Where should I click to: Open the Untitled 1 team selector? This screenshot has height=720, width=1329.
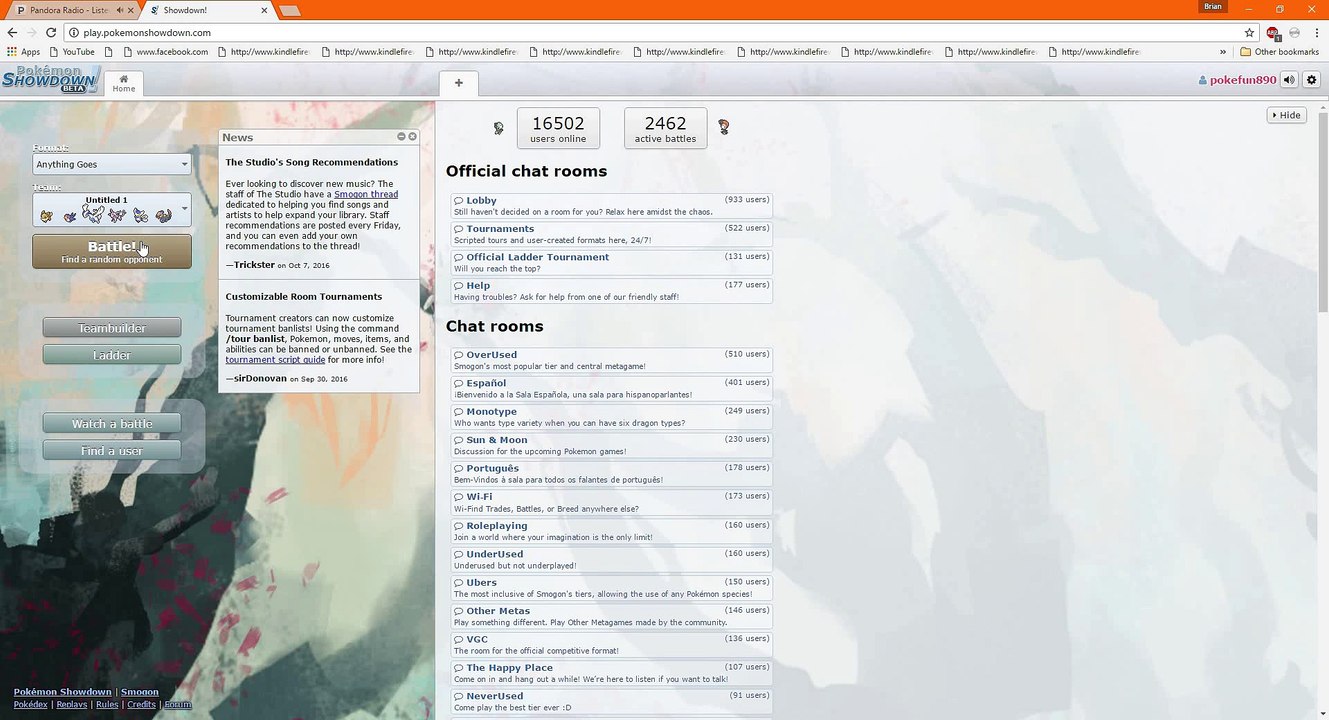point(111,209)
